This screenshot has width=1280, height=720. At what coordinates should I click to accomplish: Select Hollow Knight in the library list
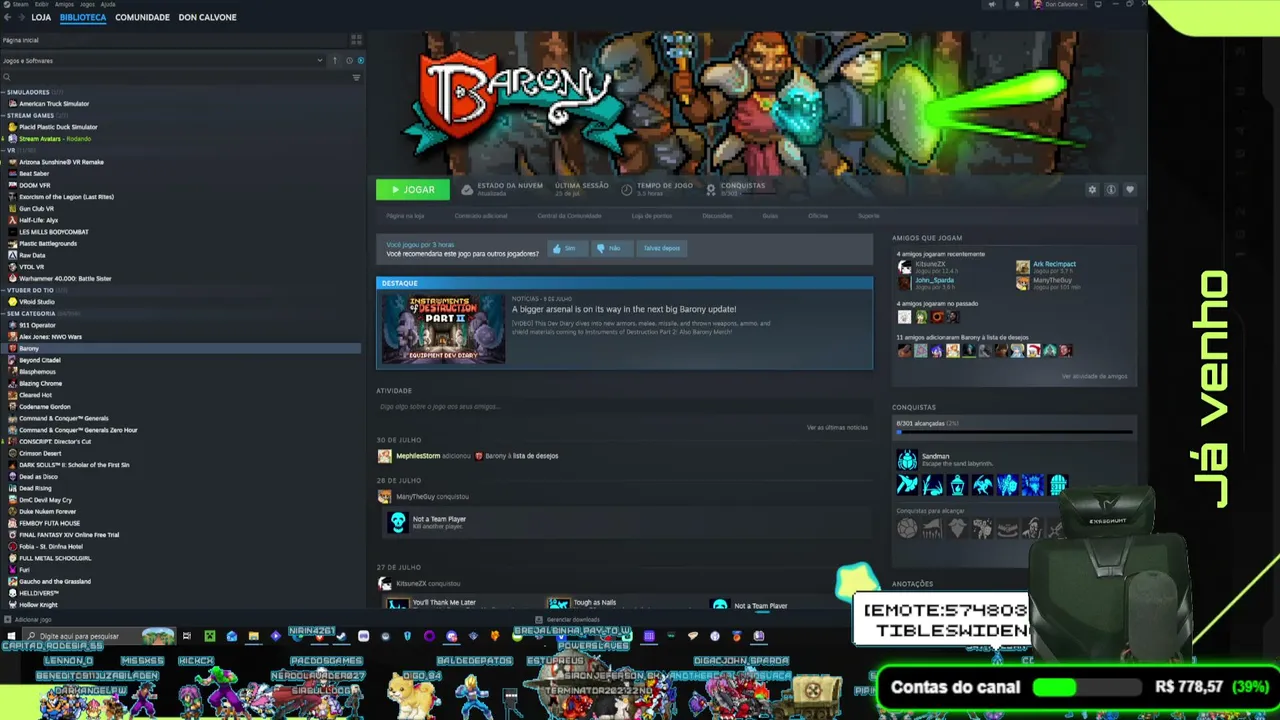point(38,605)
